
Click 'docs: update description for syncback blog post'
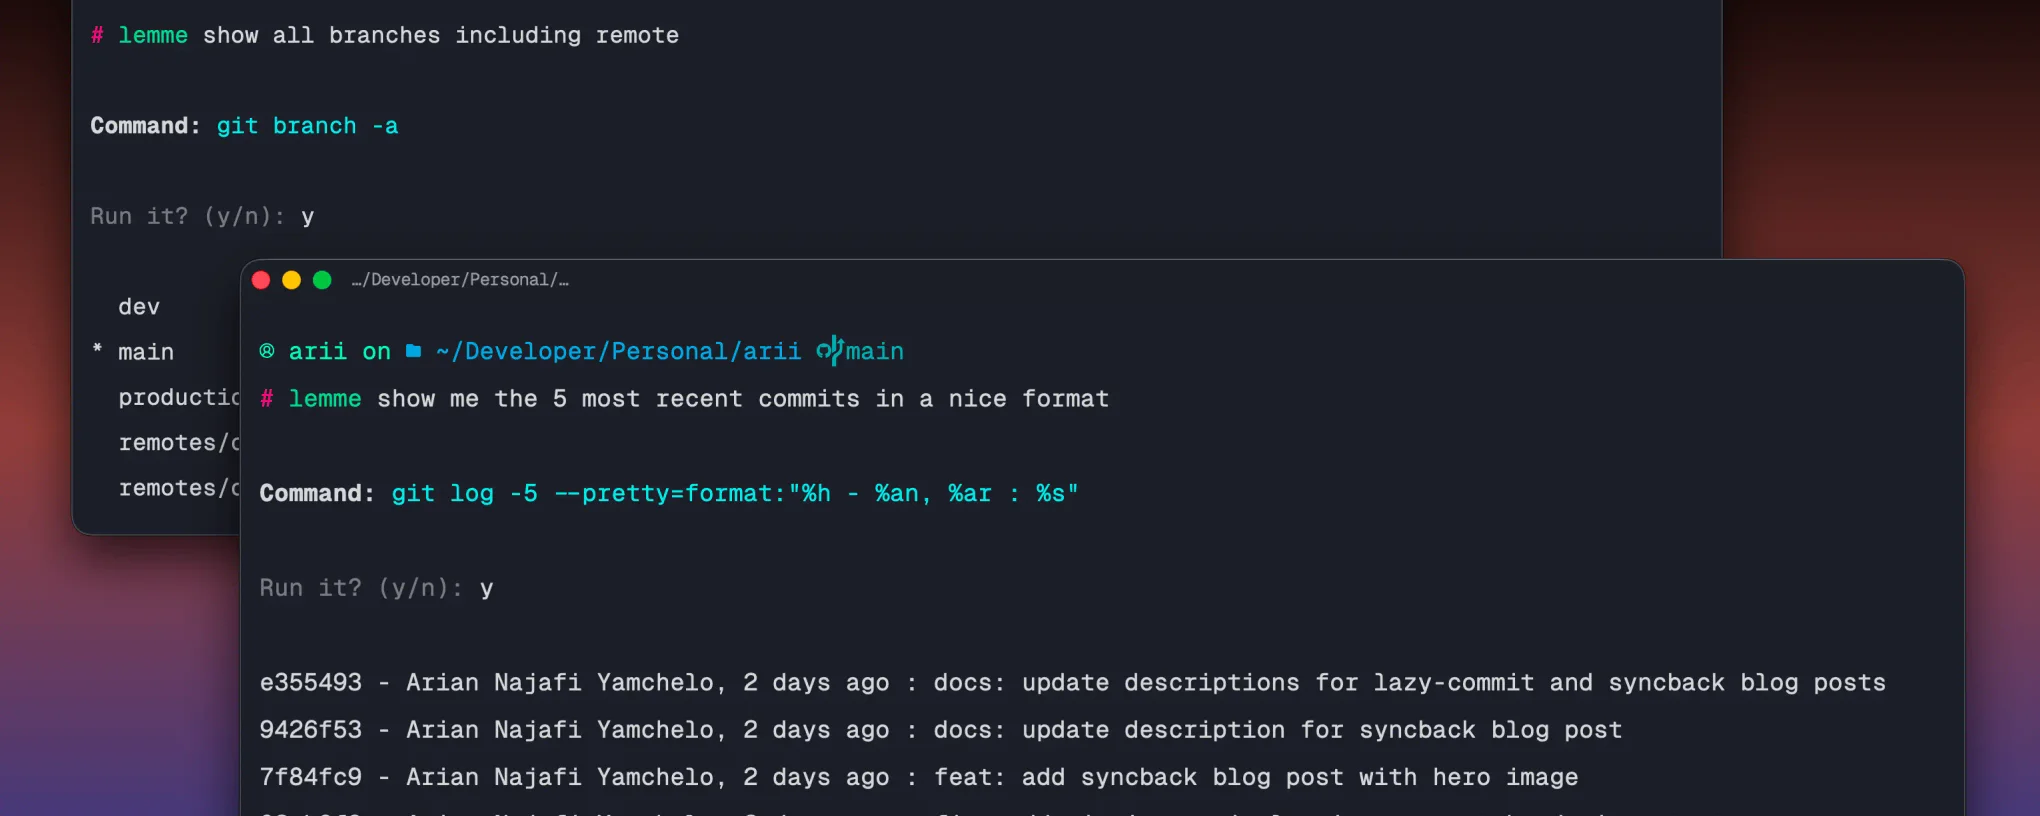click(x=1278, y=730)
